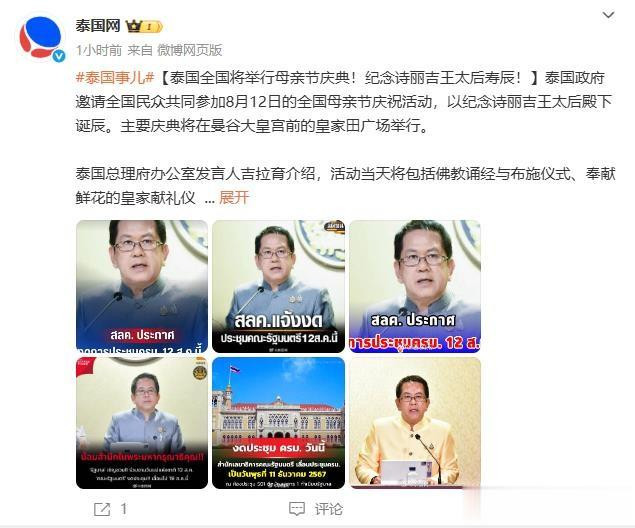Click the bracketed post headline text
The width and height of the screenshot is (635, 528).
350,78
